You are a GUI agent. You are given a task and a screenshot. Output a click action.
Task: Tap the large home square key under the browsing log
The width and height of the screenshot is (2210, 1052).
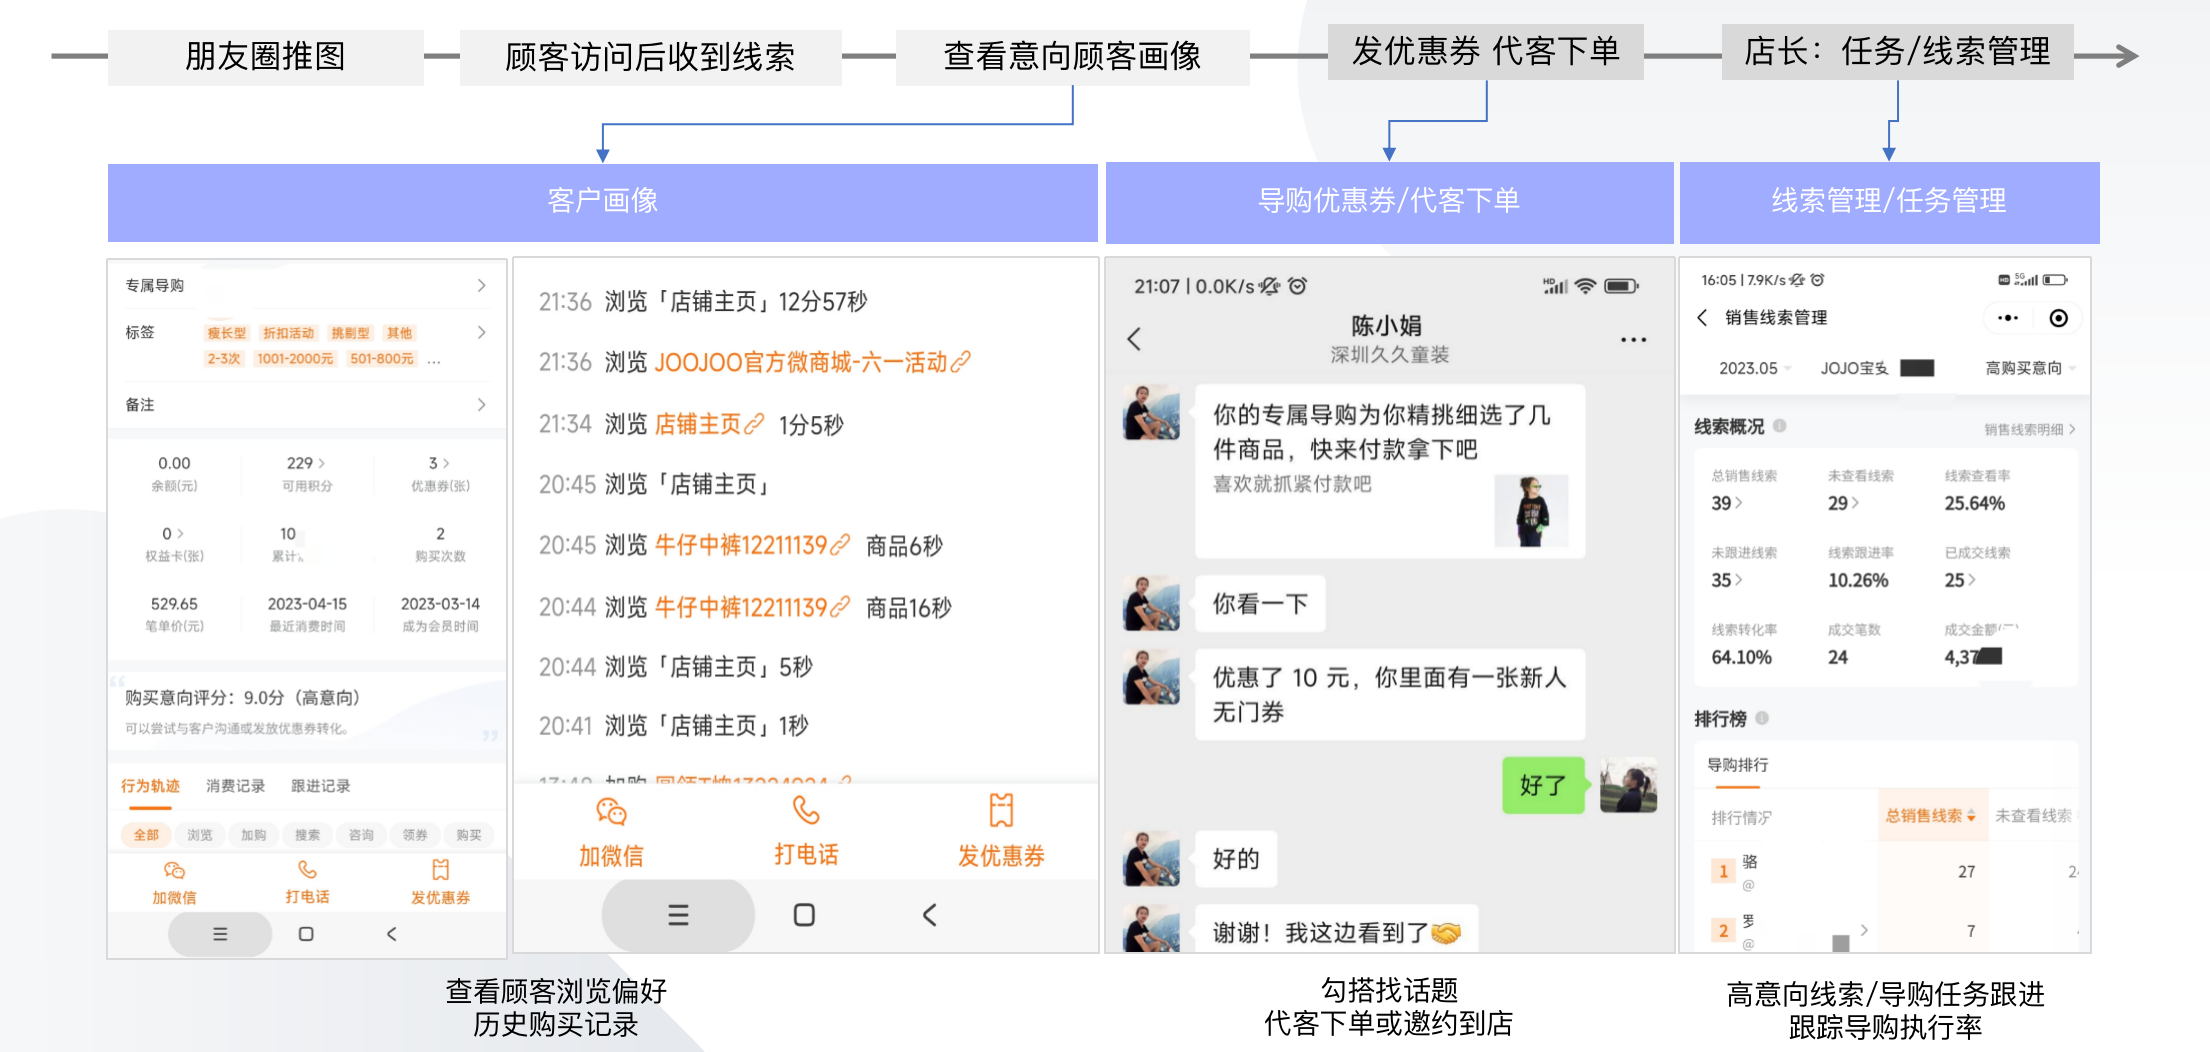(804, 915)
